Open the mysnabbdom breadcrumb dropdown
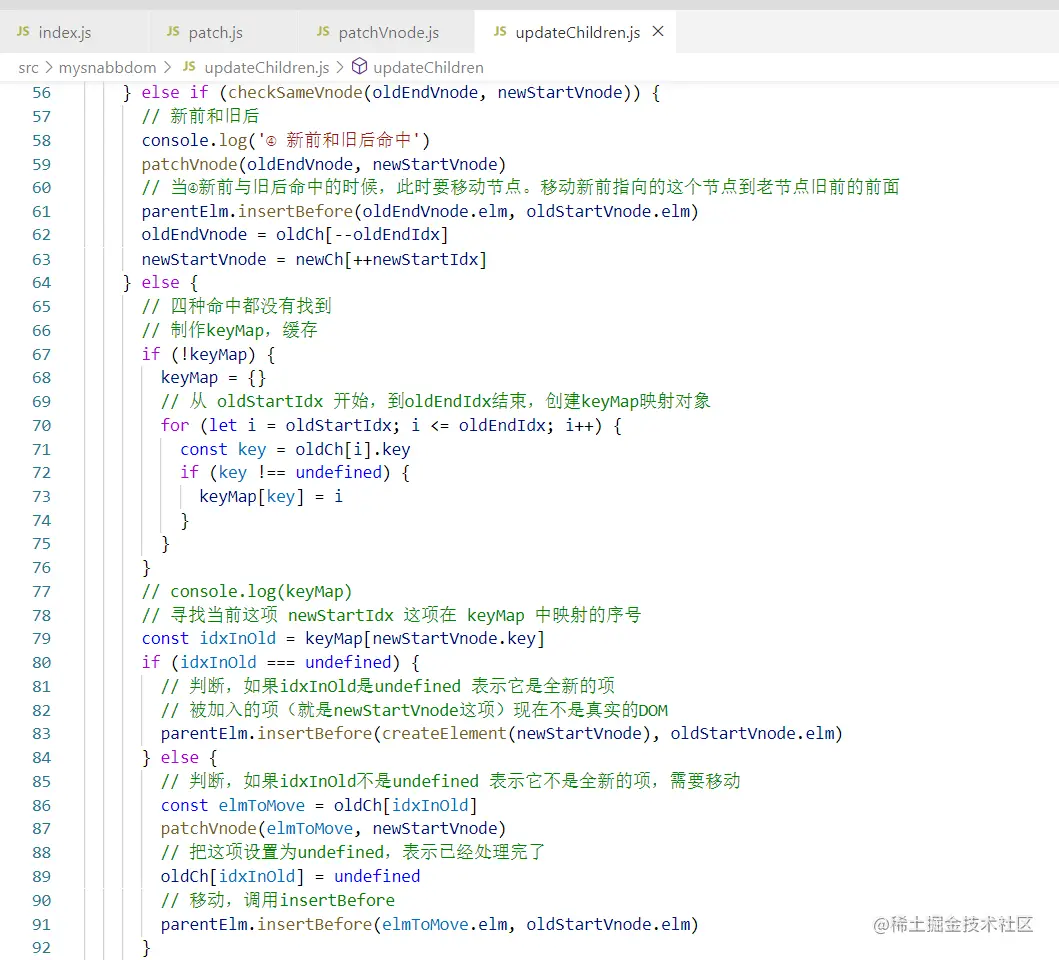Viewport: 1059px width, 960px height. pyautogui.click(x=107, y=67)
